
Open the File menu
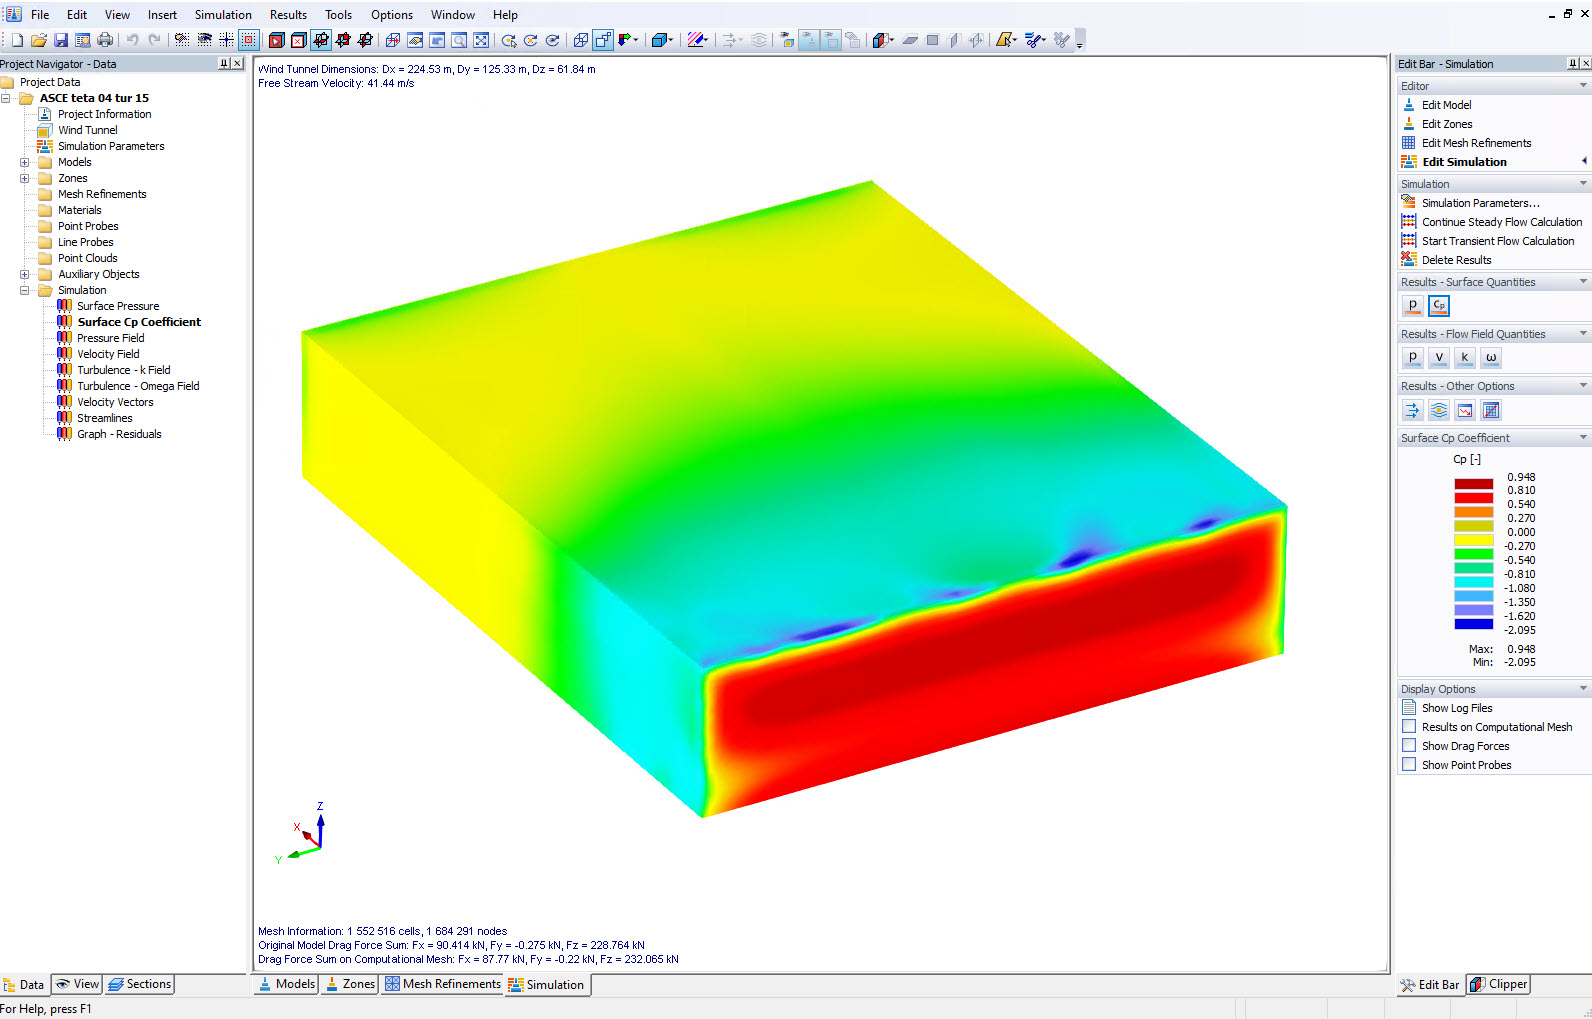[40, 15]
